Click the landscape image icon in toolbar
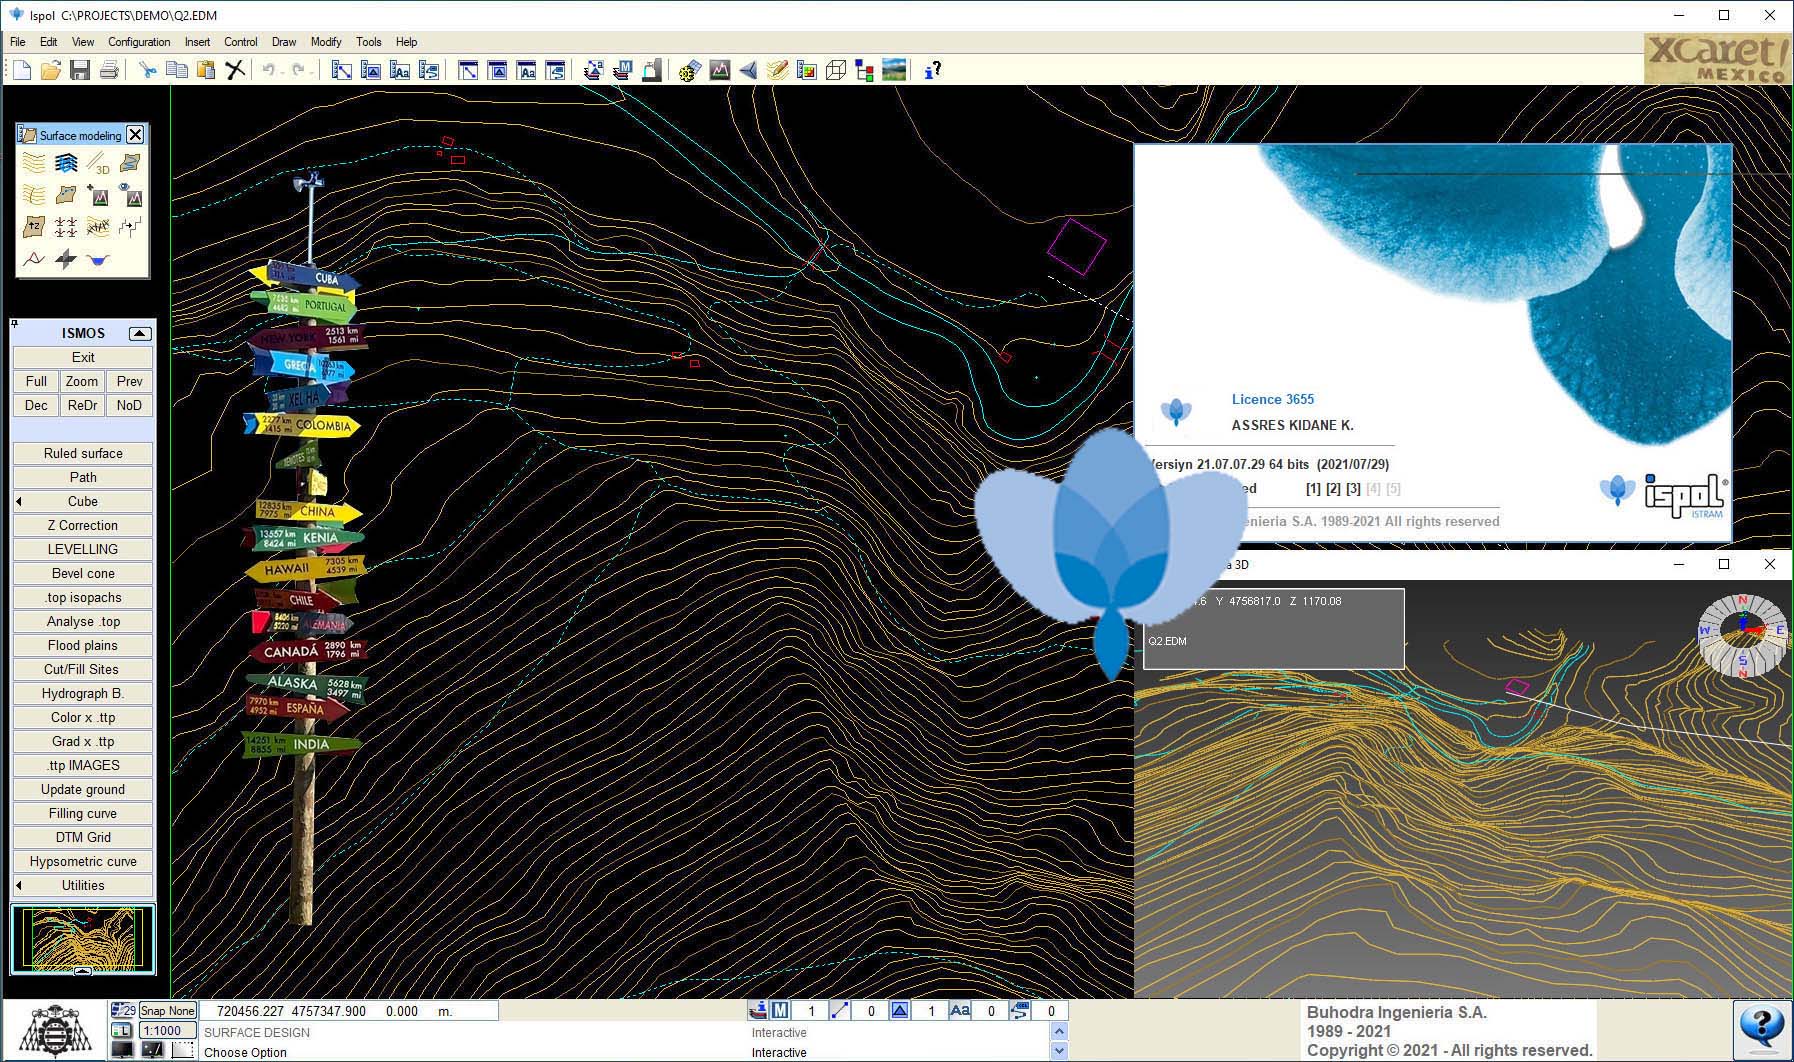This screenshot has width=1794, height=1062. [894, 70]
